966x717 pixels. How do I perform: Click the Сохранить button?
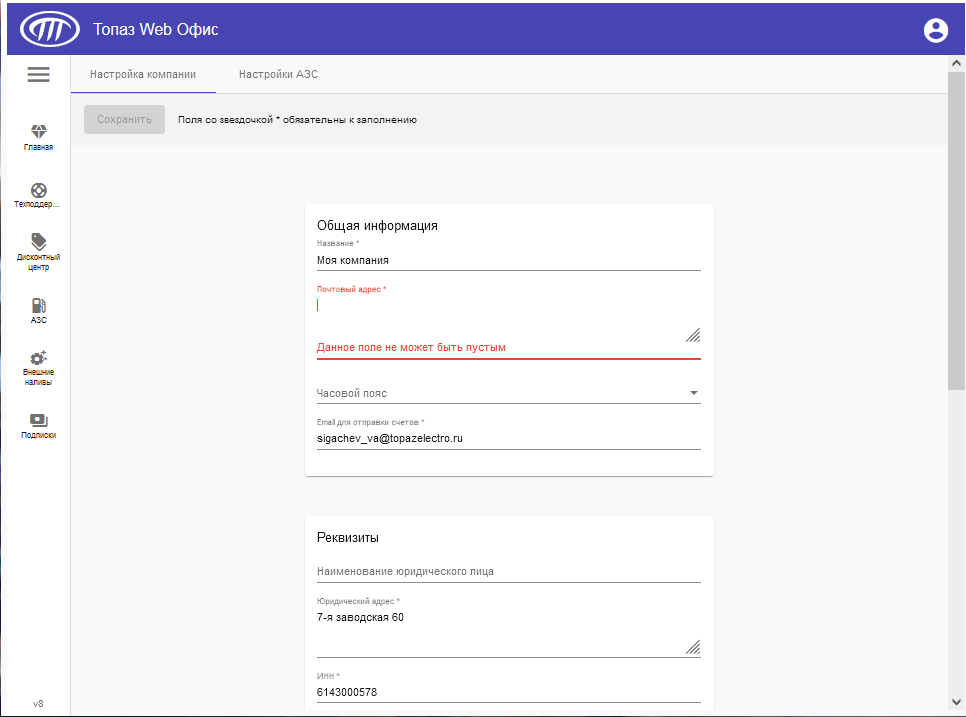pos(124,120)
